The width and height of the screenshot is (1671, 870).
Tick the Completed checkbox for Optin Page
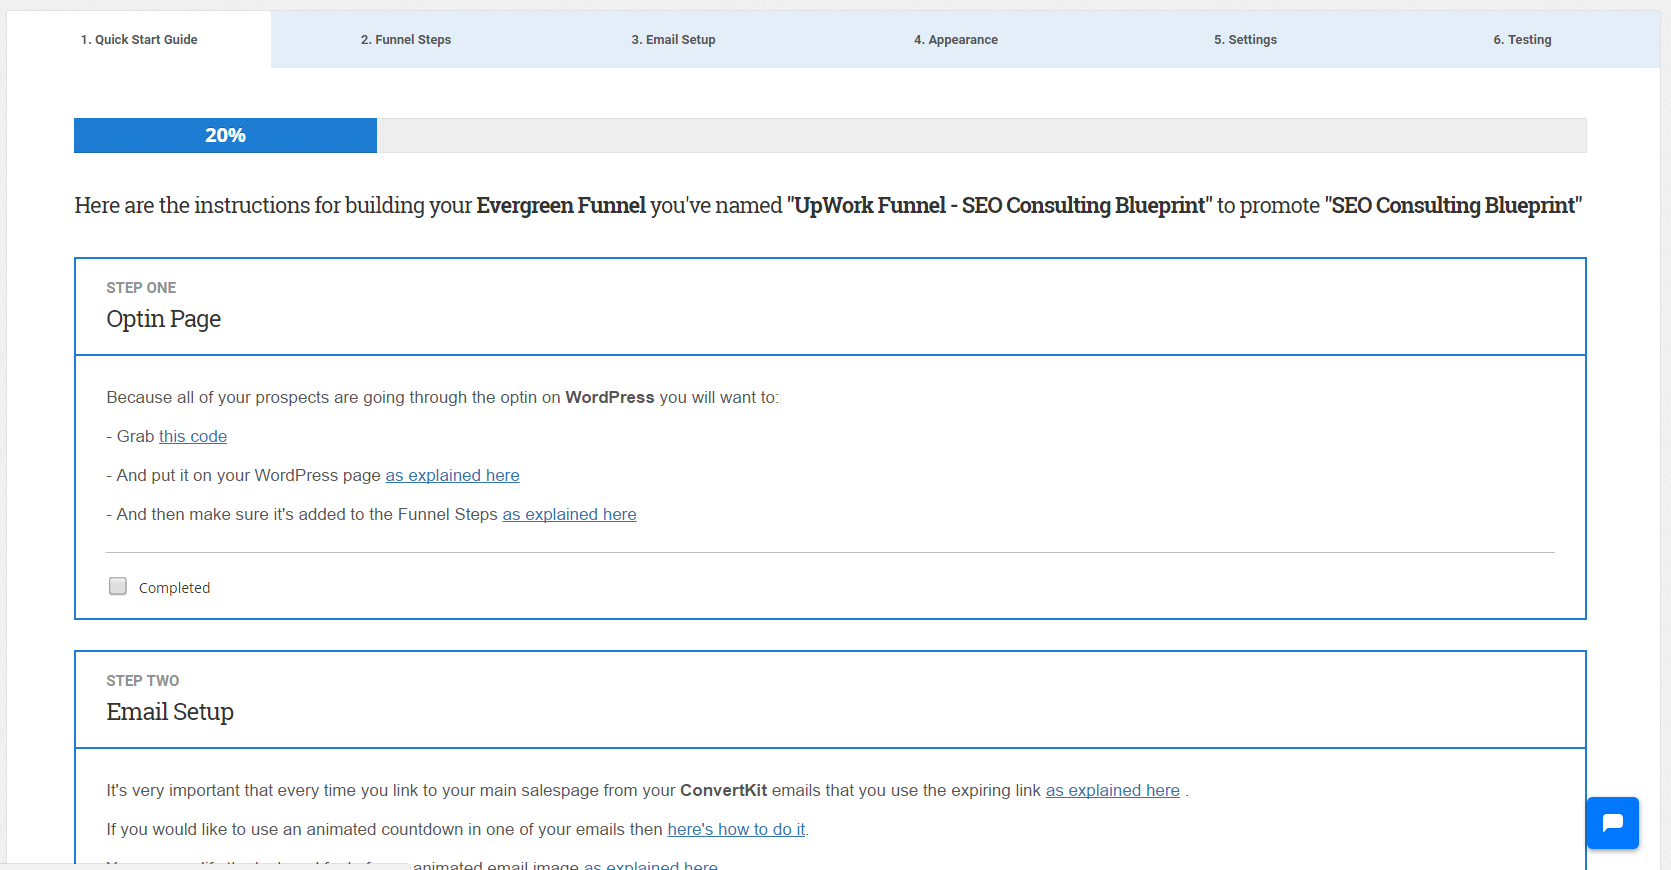pyautogui.click(x=118, y=587)
